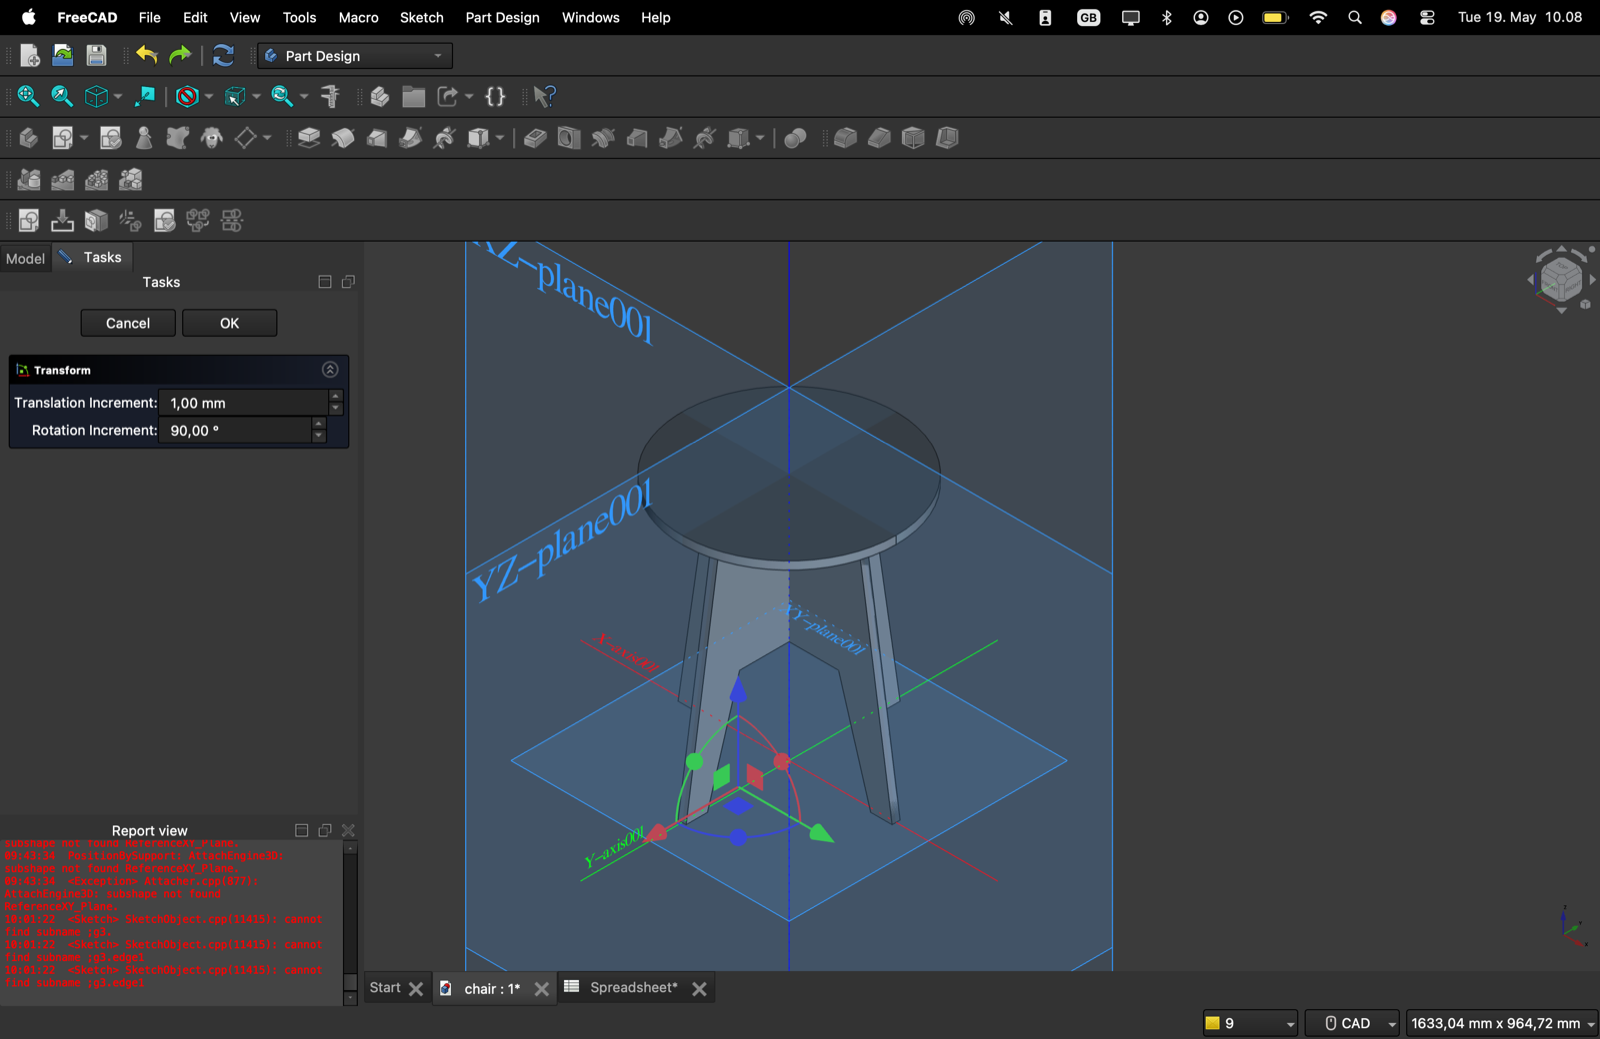Select the Pad tool
The image size is (1600, 1039).
(309, 138)
